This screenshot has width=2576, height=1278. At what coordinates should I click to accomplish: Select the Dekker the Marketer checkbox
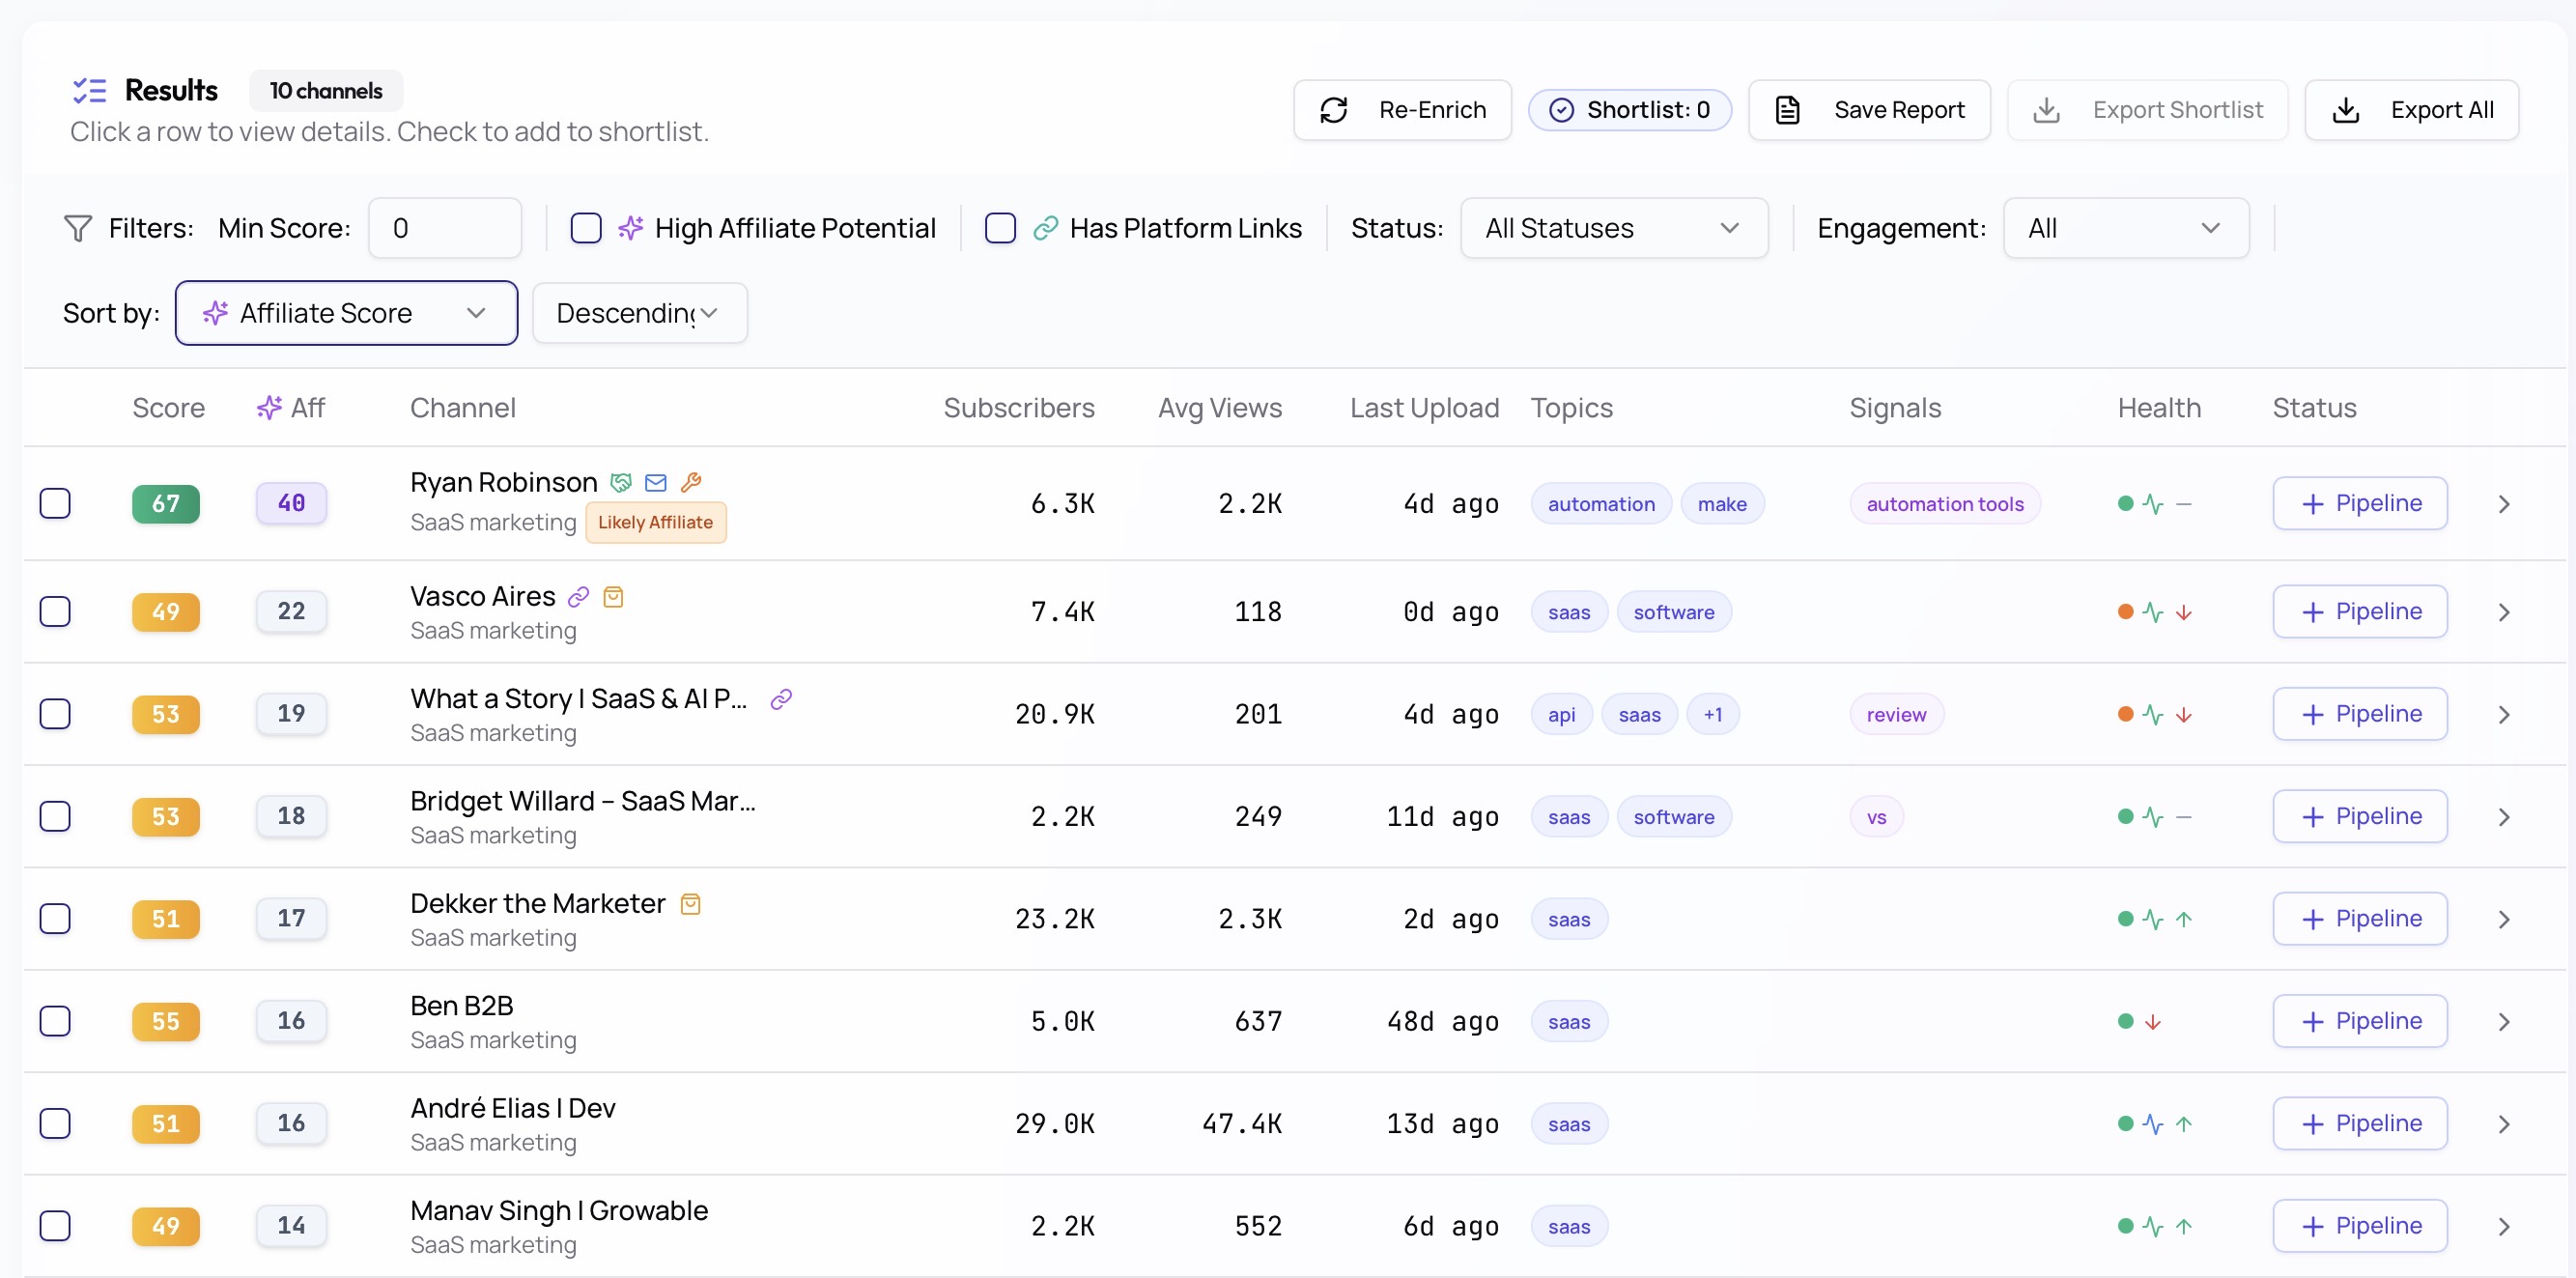pyautogui.click(x=55, y=918)
